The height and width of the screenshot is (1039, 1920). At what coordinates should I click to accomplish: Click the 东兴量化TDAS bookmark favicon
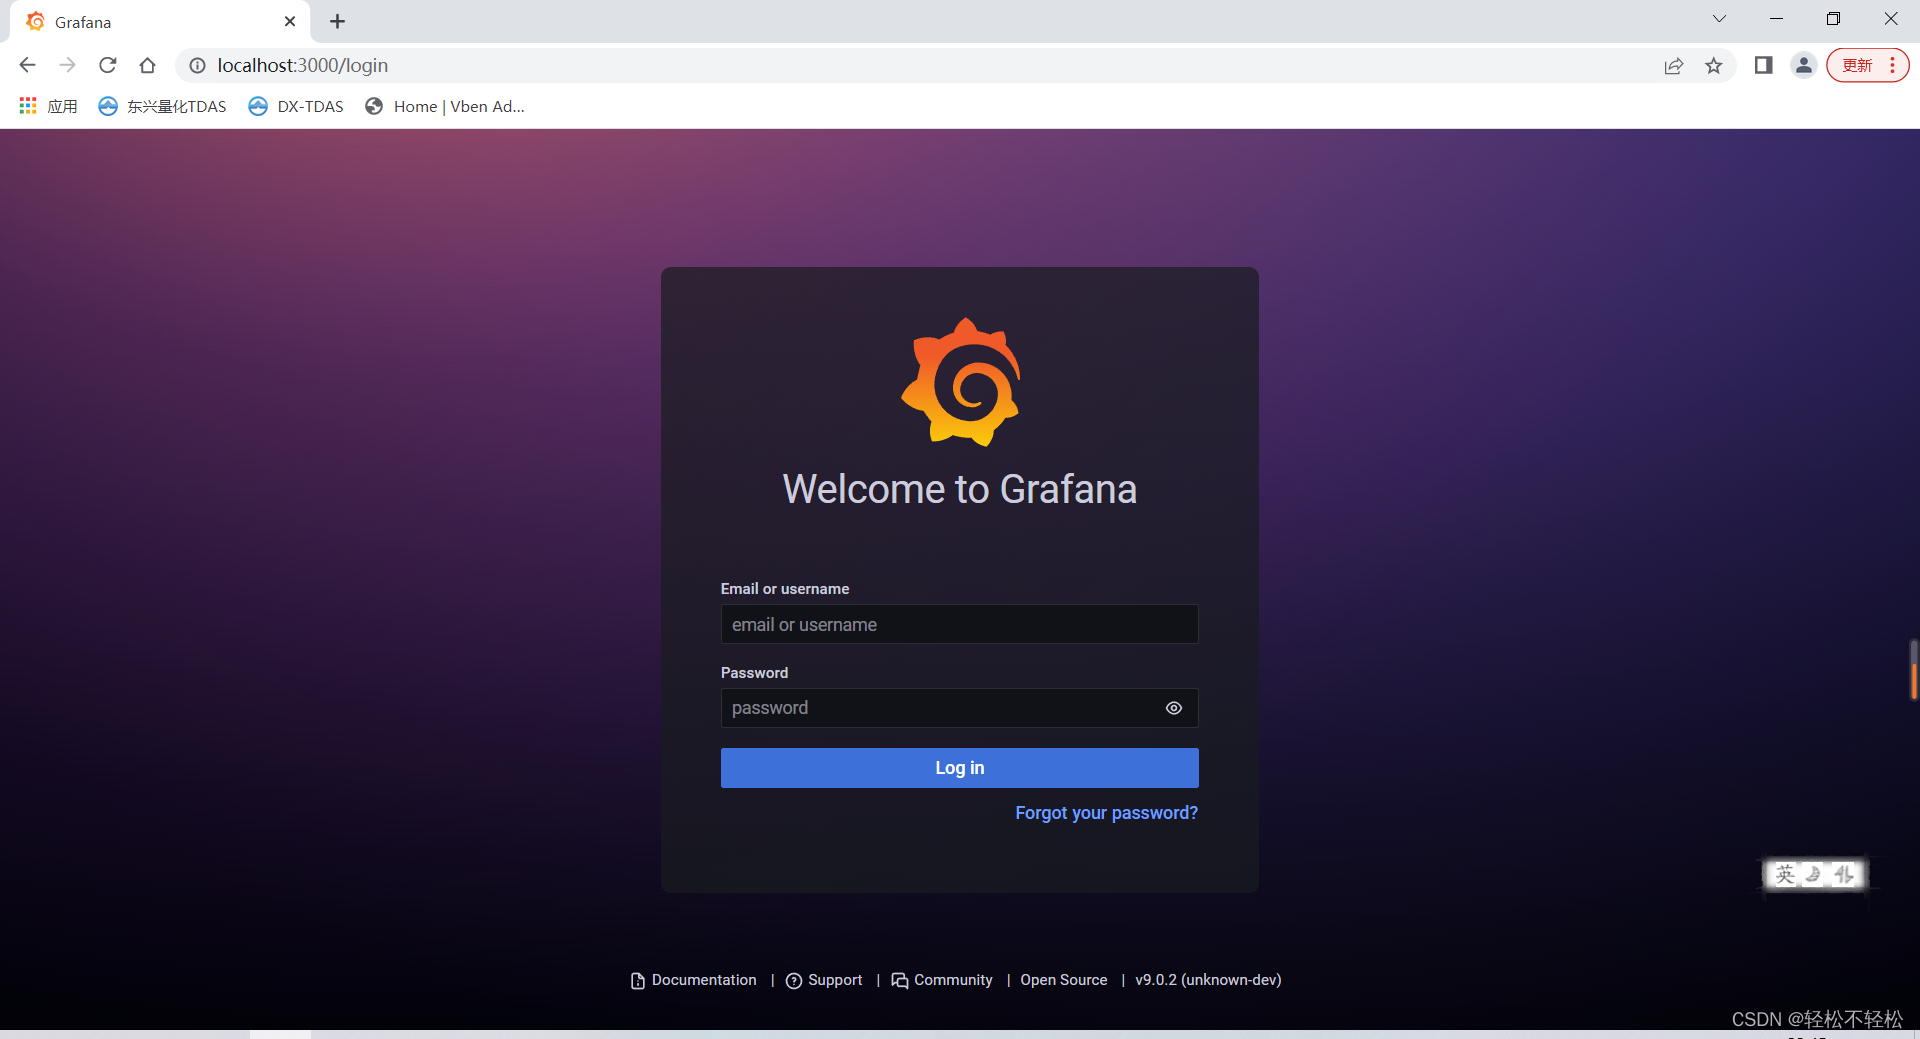coord(108,106)
